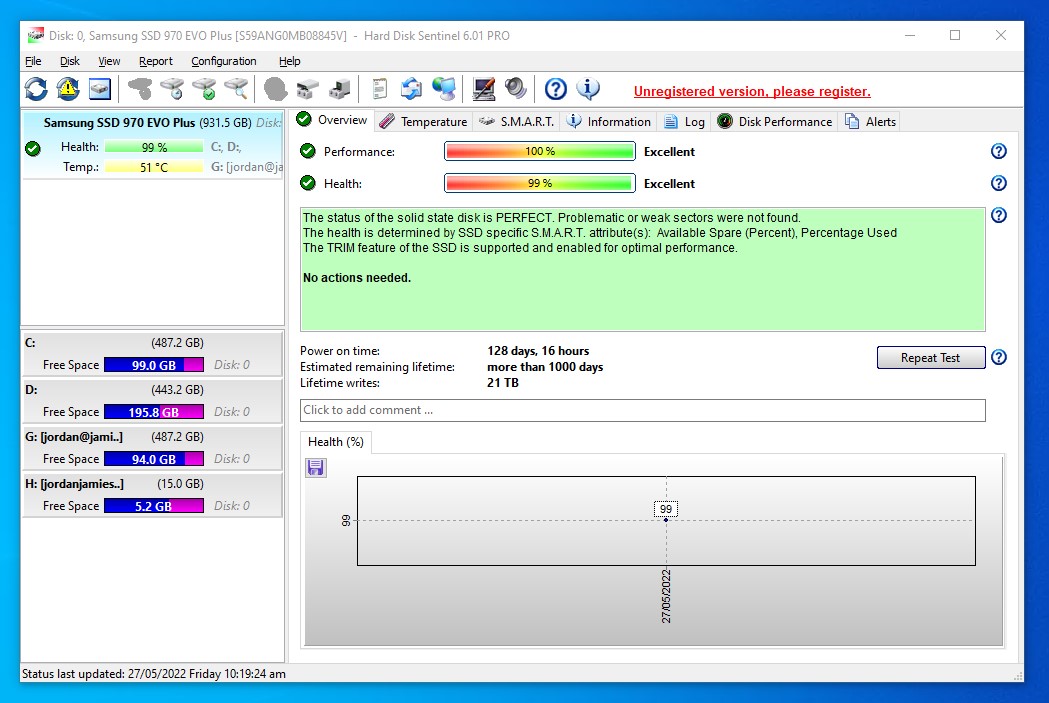This screenshot has height=703, width=1049.
Task: Open the Configuration menu
Action: pos(224,61)
